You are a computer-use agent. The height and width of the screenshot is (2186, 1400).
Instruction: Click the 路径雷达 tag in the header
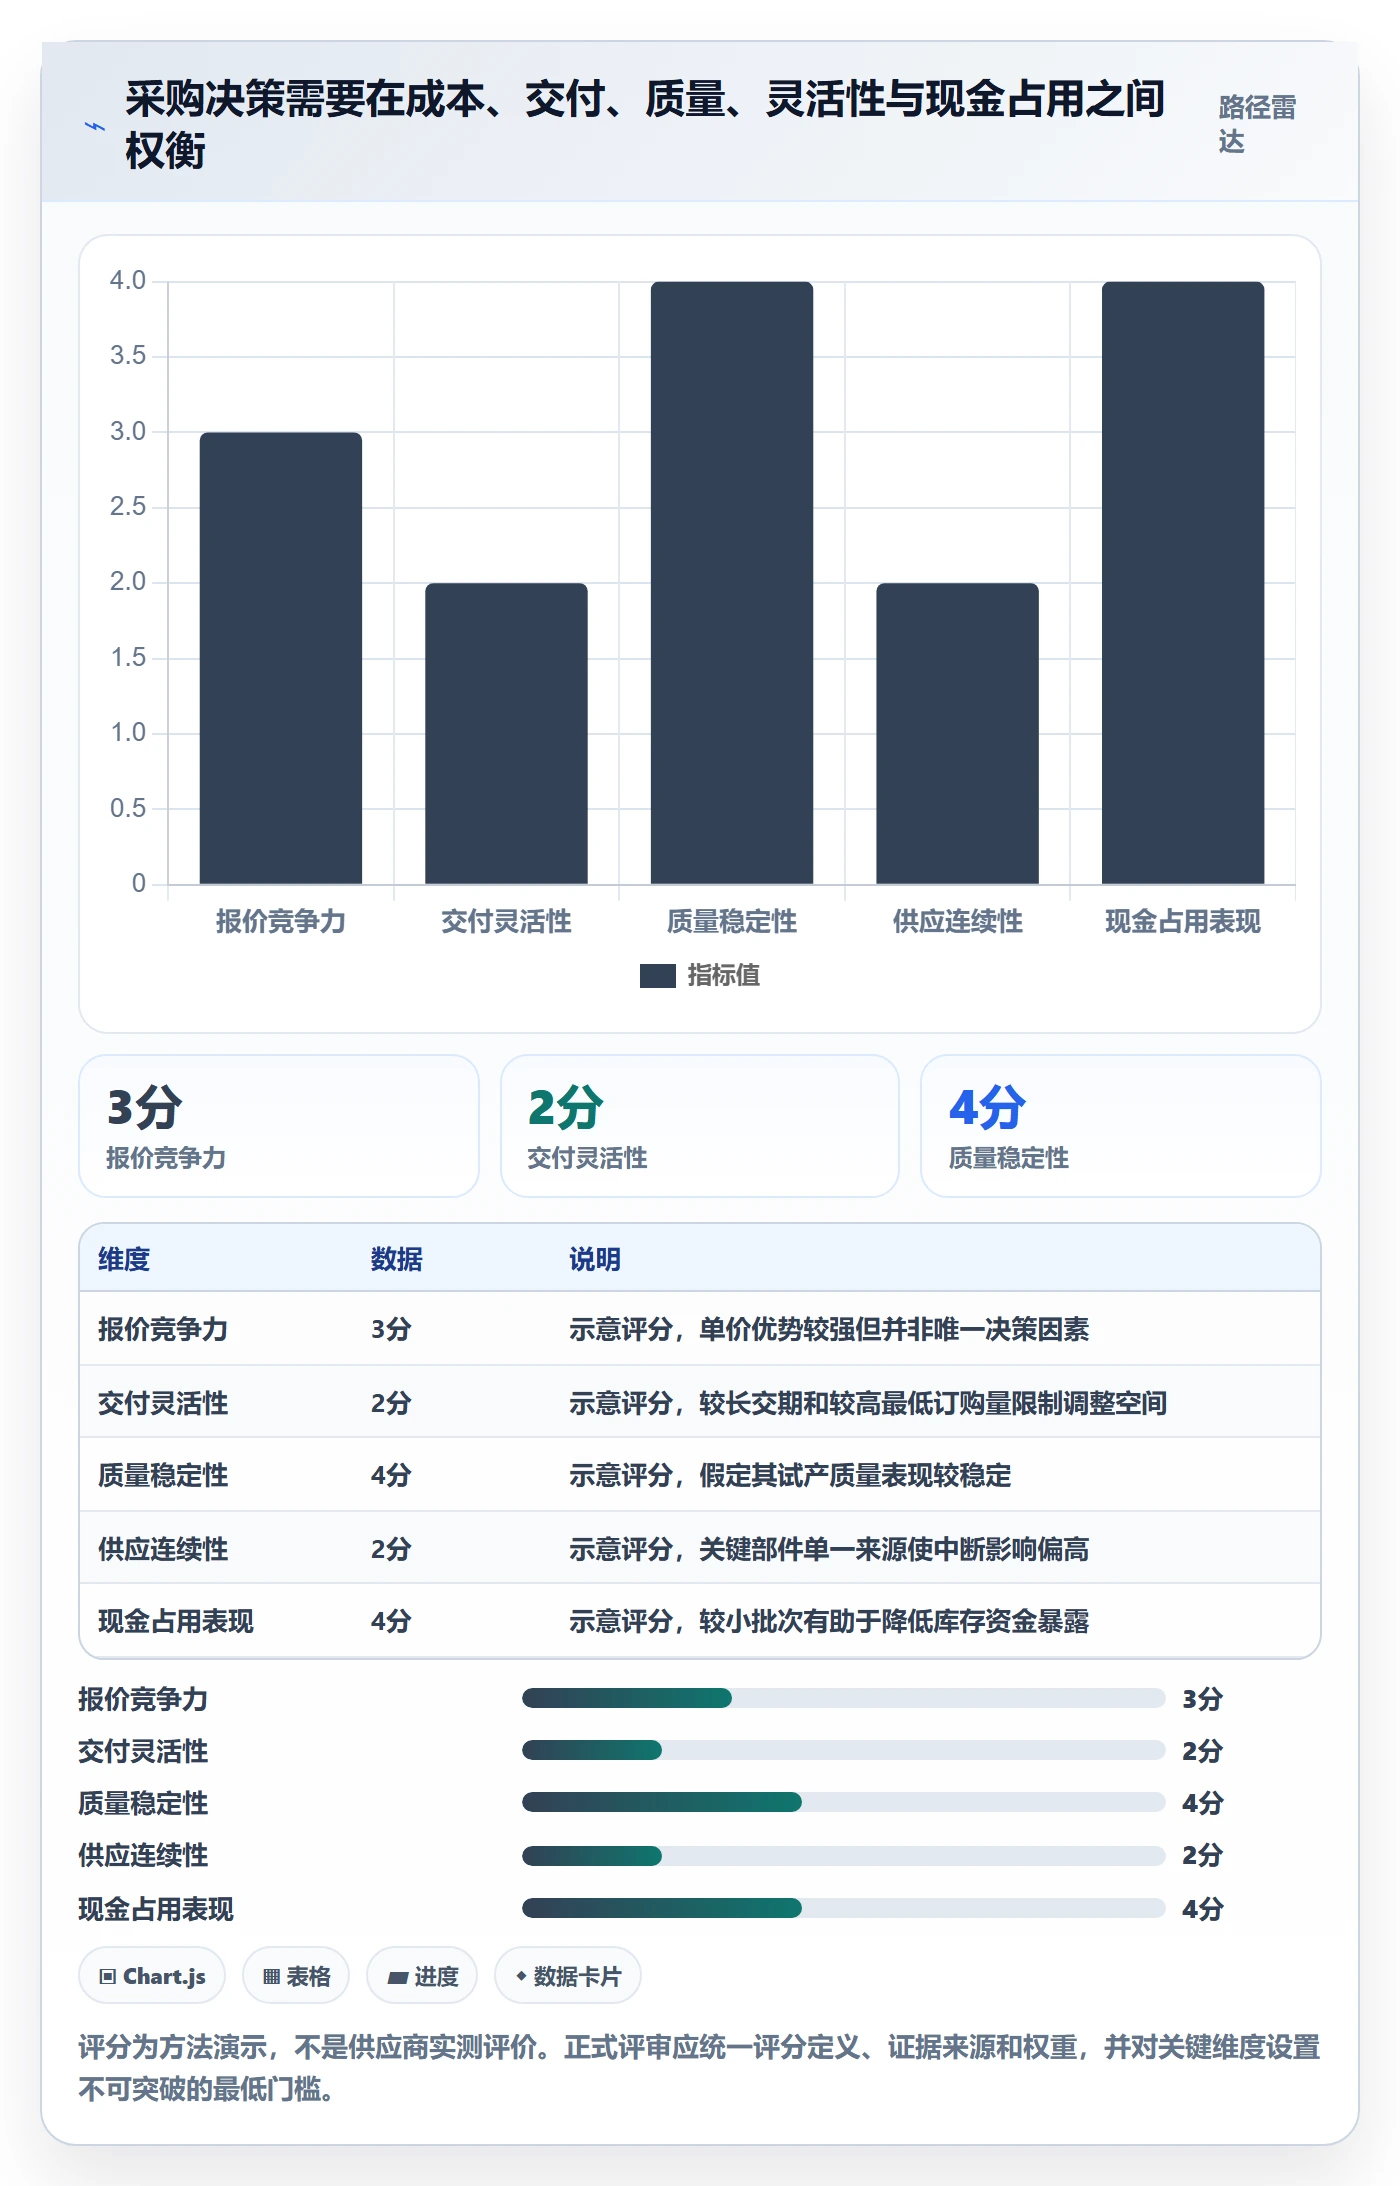click(1257, 124)
